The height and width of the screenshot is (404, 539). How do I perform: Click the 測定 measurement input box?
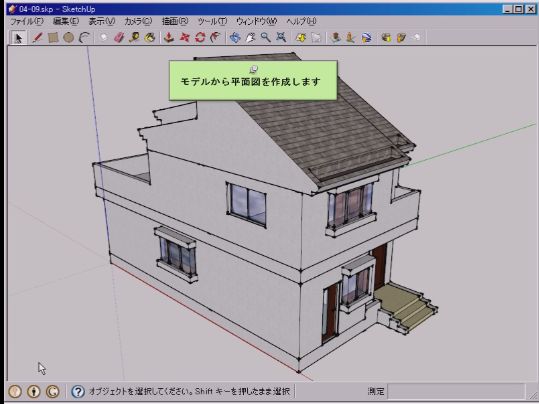[x=456, y=391]
